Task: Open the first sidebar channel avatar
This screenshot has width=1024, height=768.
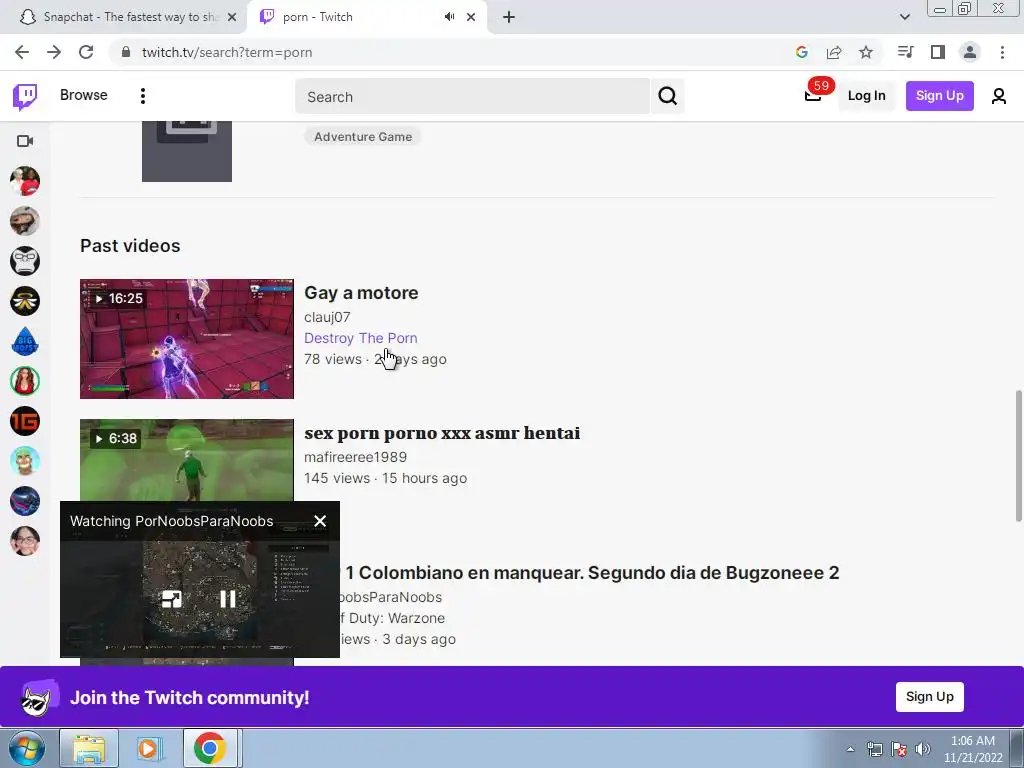Action: [x=25, y=181]
